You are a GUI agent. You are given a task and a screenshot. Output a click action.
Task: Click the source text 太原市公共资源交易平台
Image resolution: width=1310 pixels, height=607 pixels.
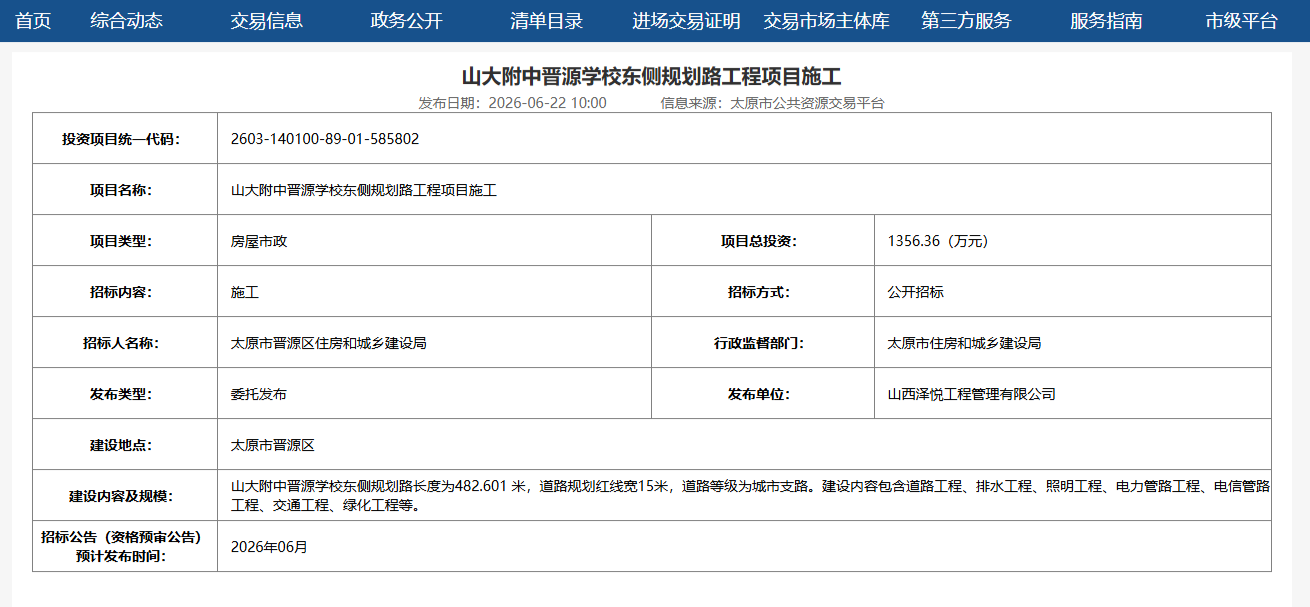pos(807,103)
